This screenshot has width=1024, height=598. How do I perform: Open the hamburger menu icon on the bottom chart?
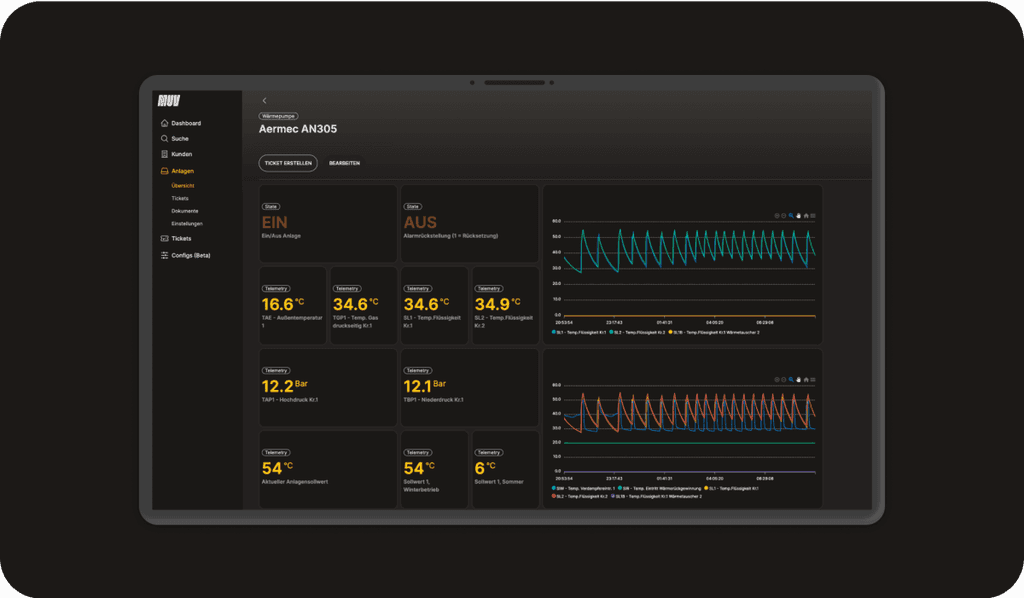[813, 380]
